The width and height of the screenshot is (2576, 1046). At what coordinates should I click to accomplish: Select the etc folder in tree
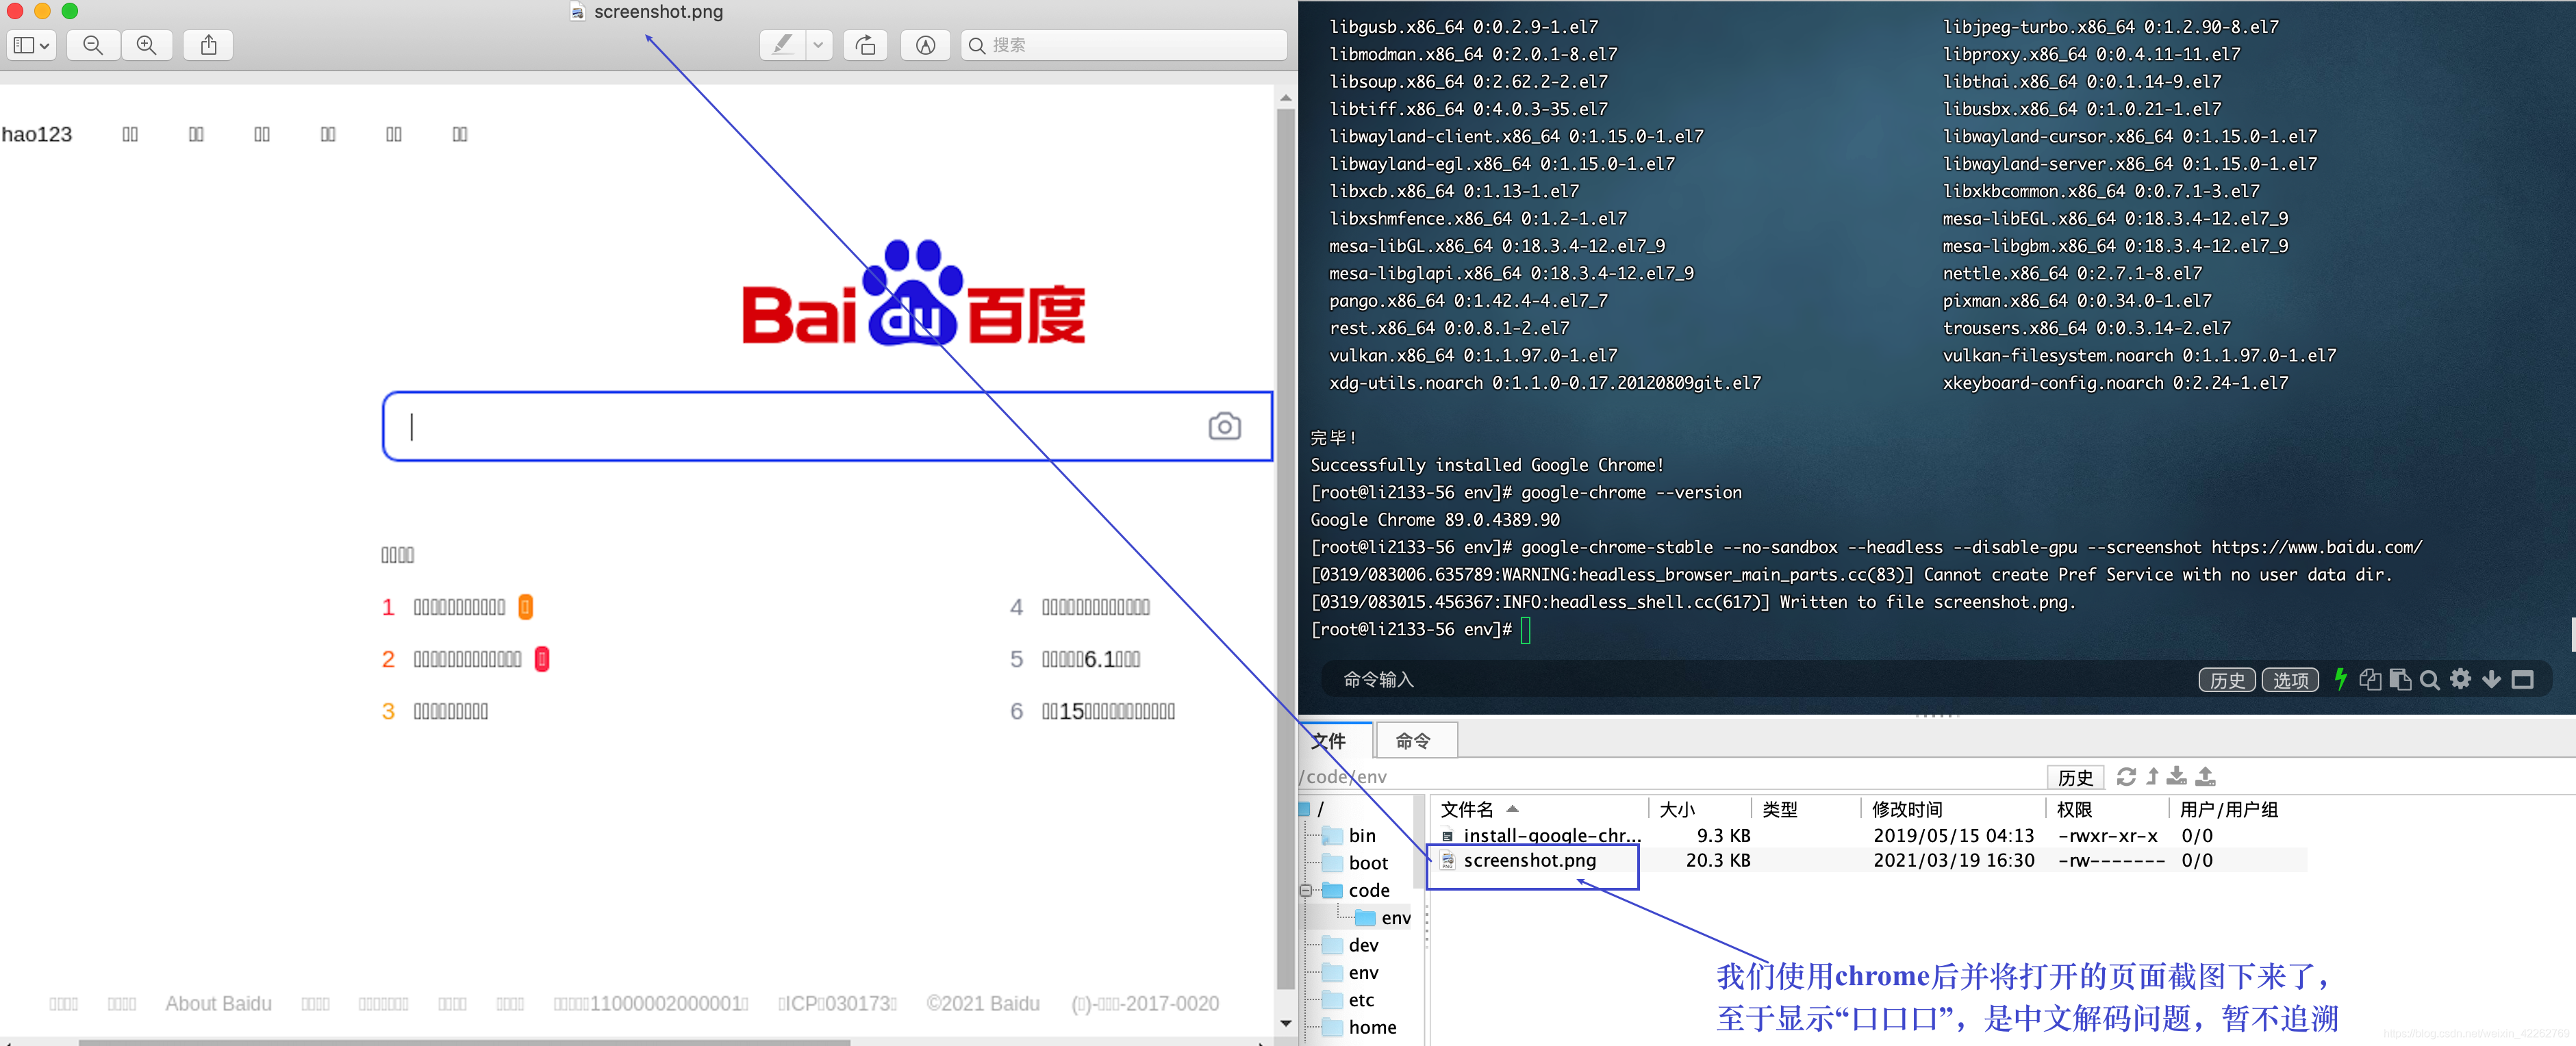coord(1360,999)
